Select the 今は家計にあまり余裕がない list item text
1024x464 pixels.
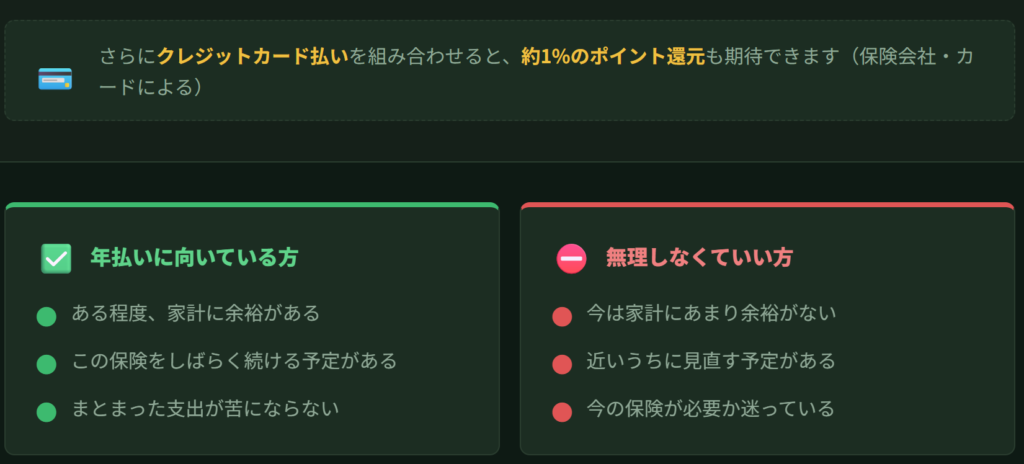711,313
